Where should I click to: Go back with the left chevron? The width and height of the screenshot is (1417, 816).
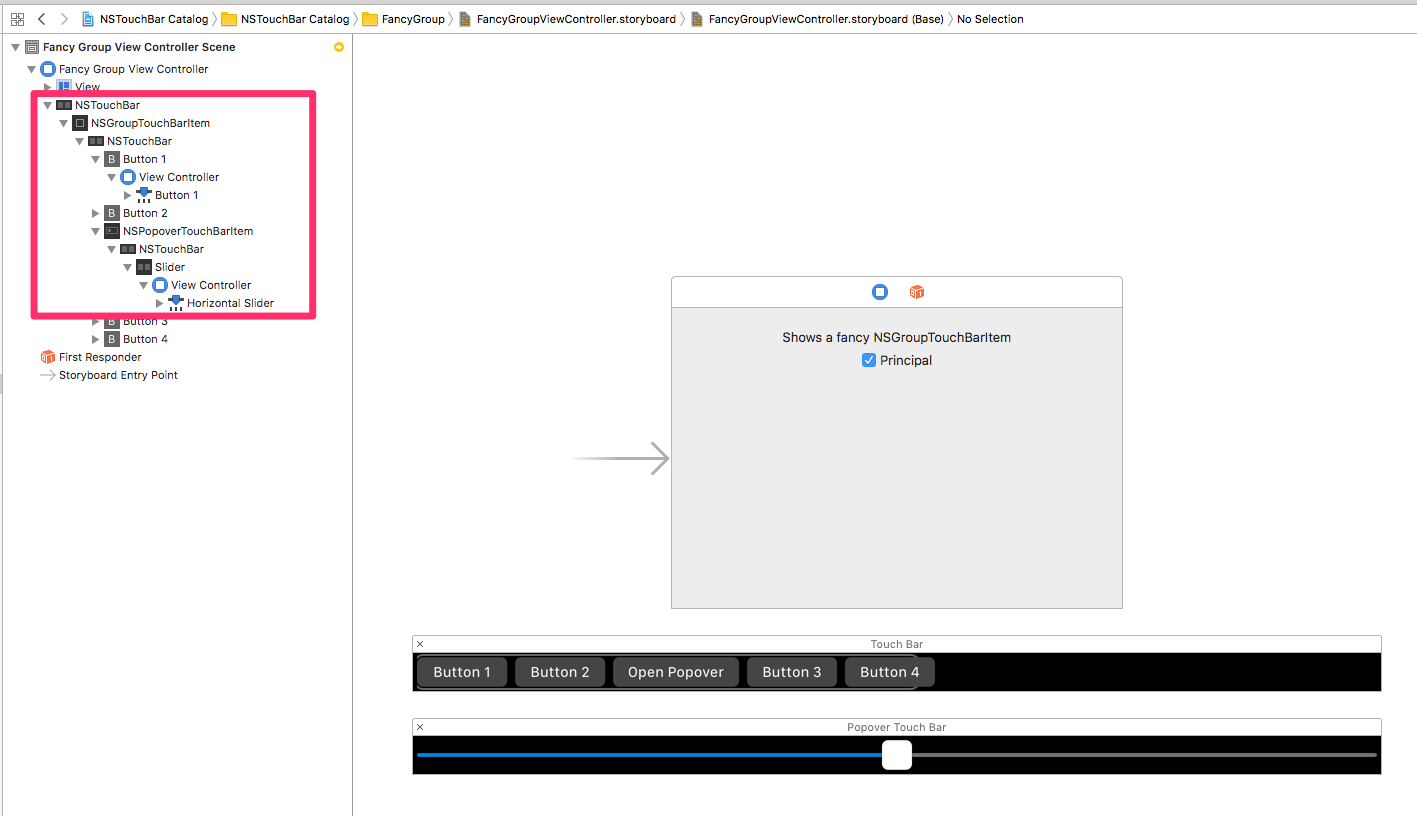coord(41,19)
